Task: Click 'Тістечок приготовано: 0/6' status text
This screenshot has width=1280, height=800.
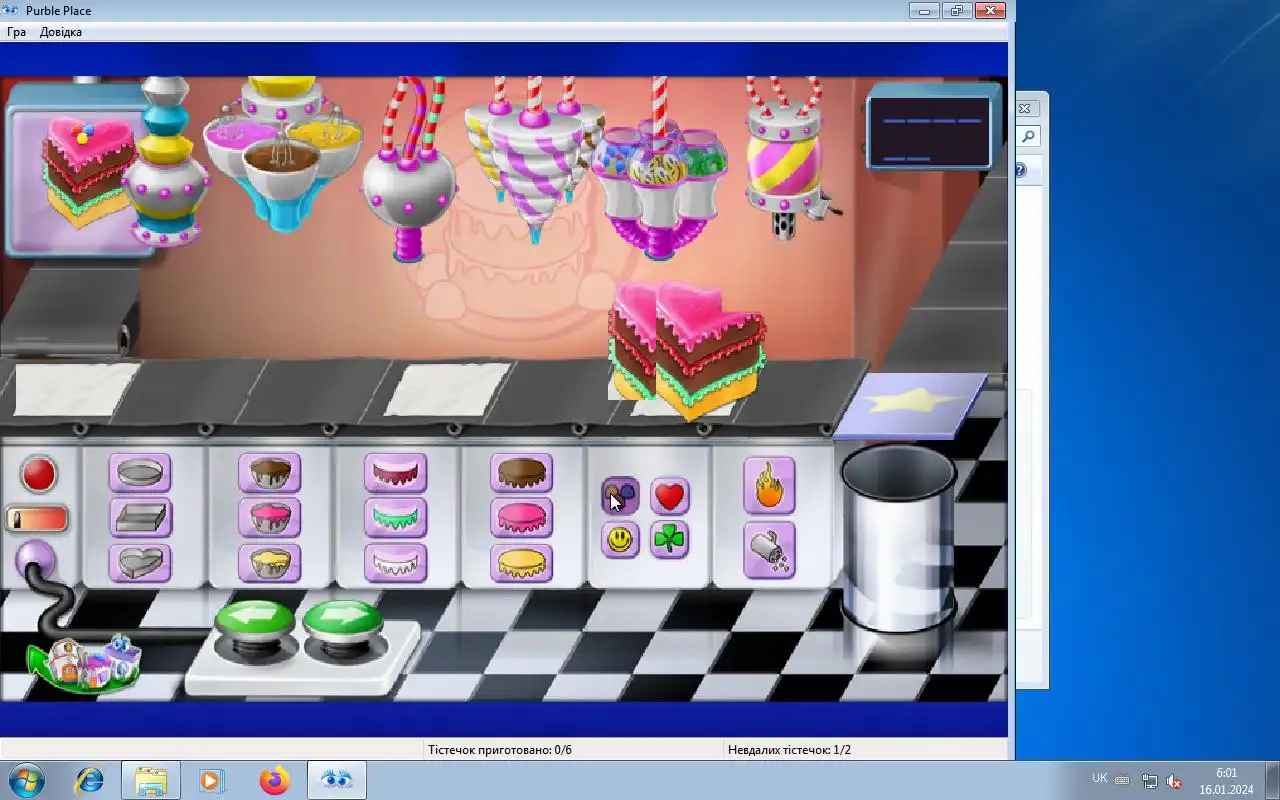Action: pyautogui.click(x=500, y=750)
